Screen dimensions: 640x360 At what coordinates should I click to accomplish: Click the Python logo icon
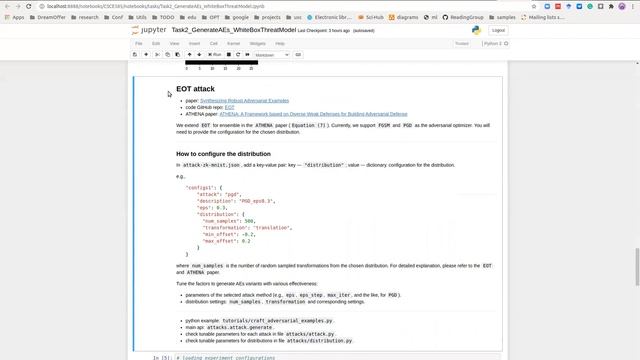(476, 30)
